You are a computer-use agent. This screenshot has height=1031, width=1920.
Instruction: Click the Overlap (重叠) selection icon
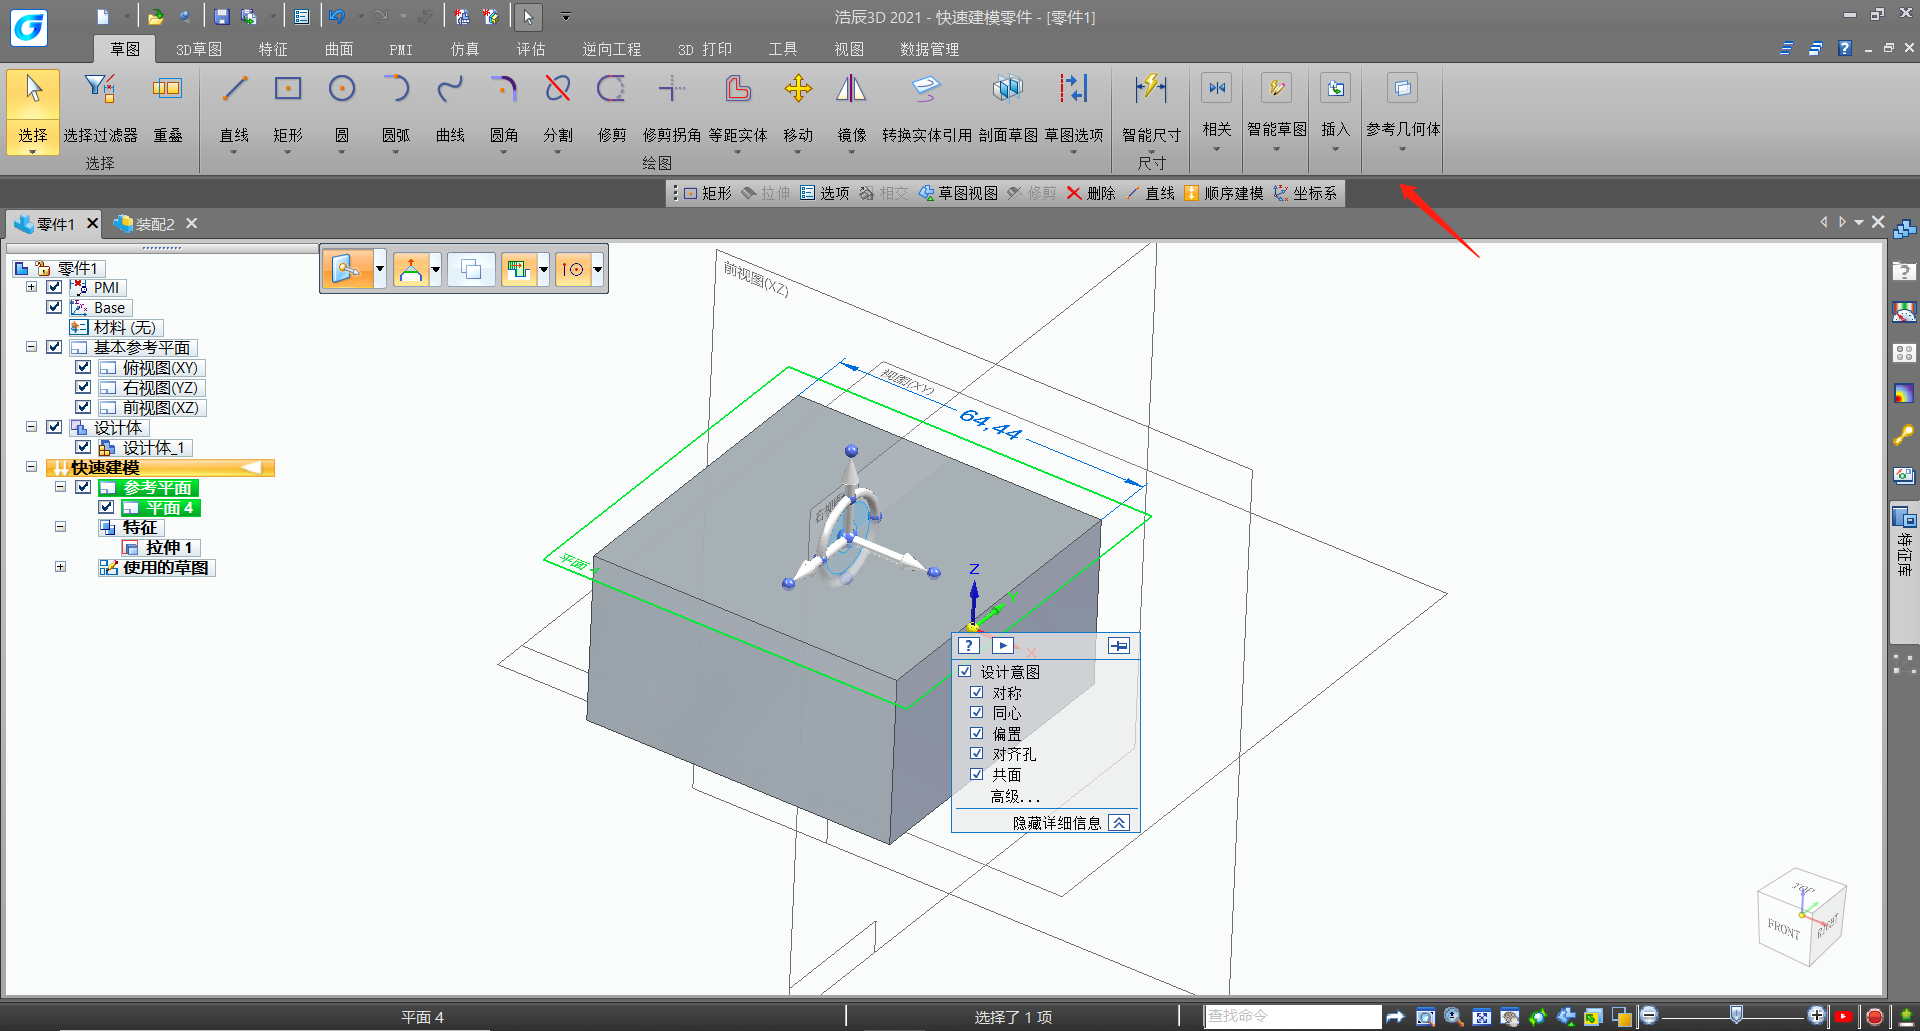click(x=167, y=90)
